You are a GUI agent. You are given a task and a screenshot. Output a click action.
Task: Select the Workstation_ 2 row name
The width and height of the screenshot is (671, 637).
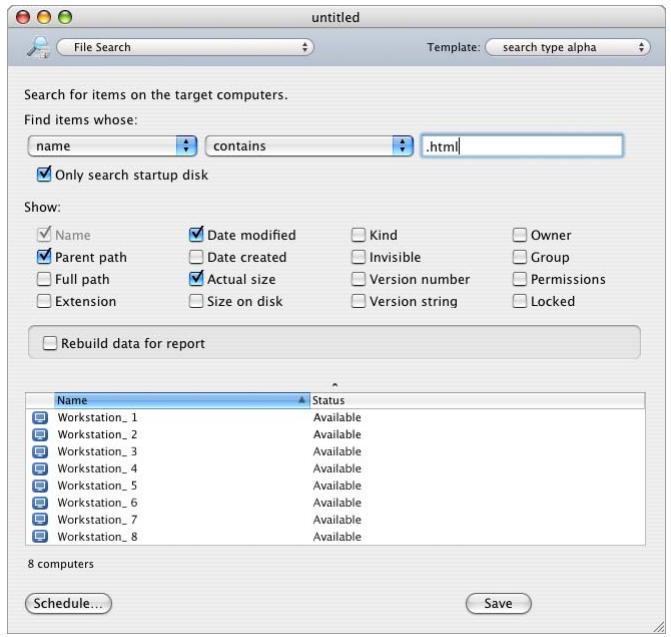(x=97, y=434)
